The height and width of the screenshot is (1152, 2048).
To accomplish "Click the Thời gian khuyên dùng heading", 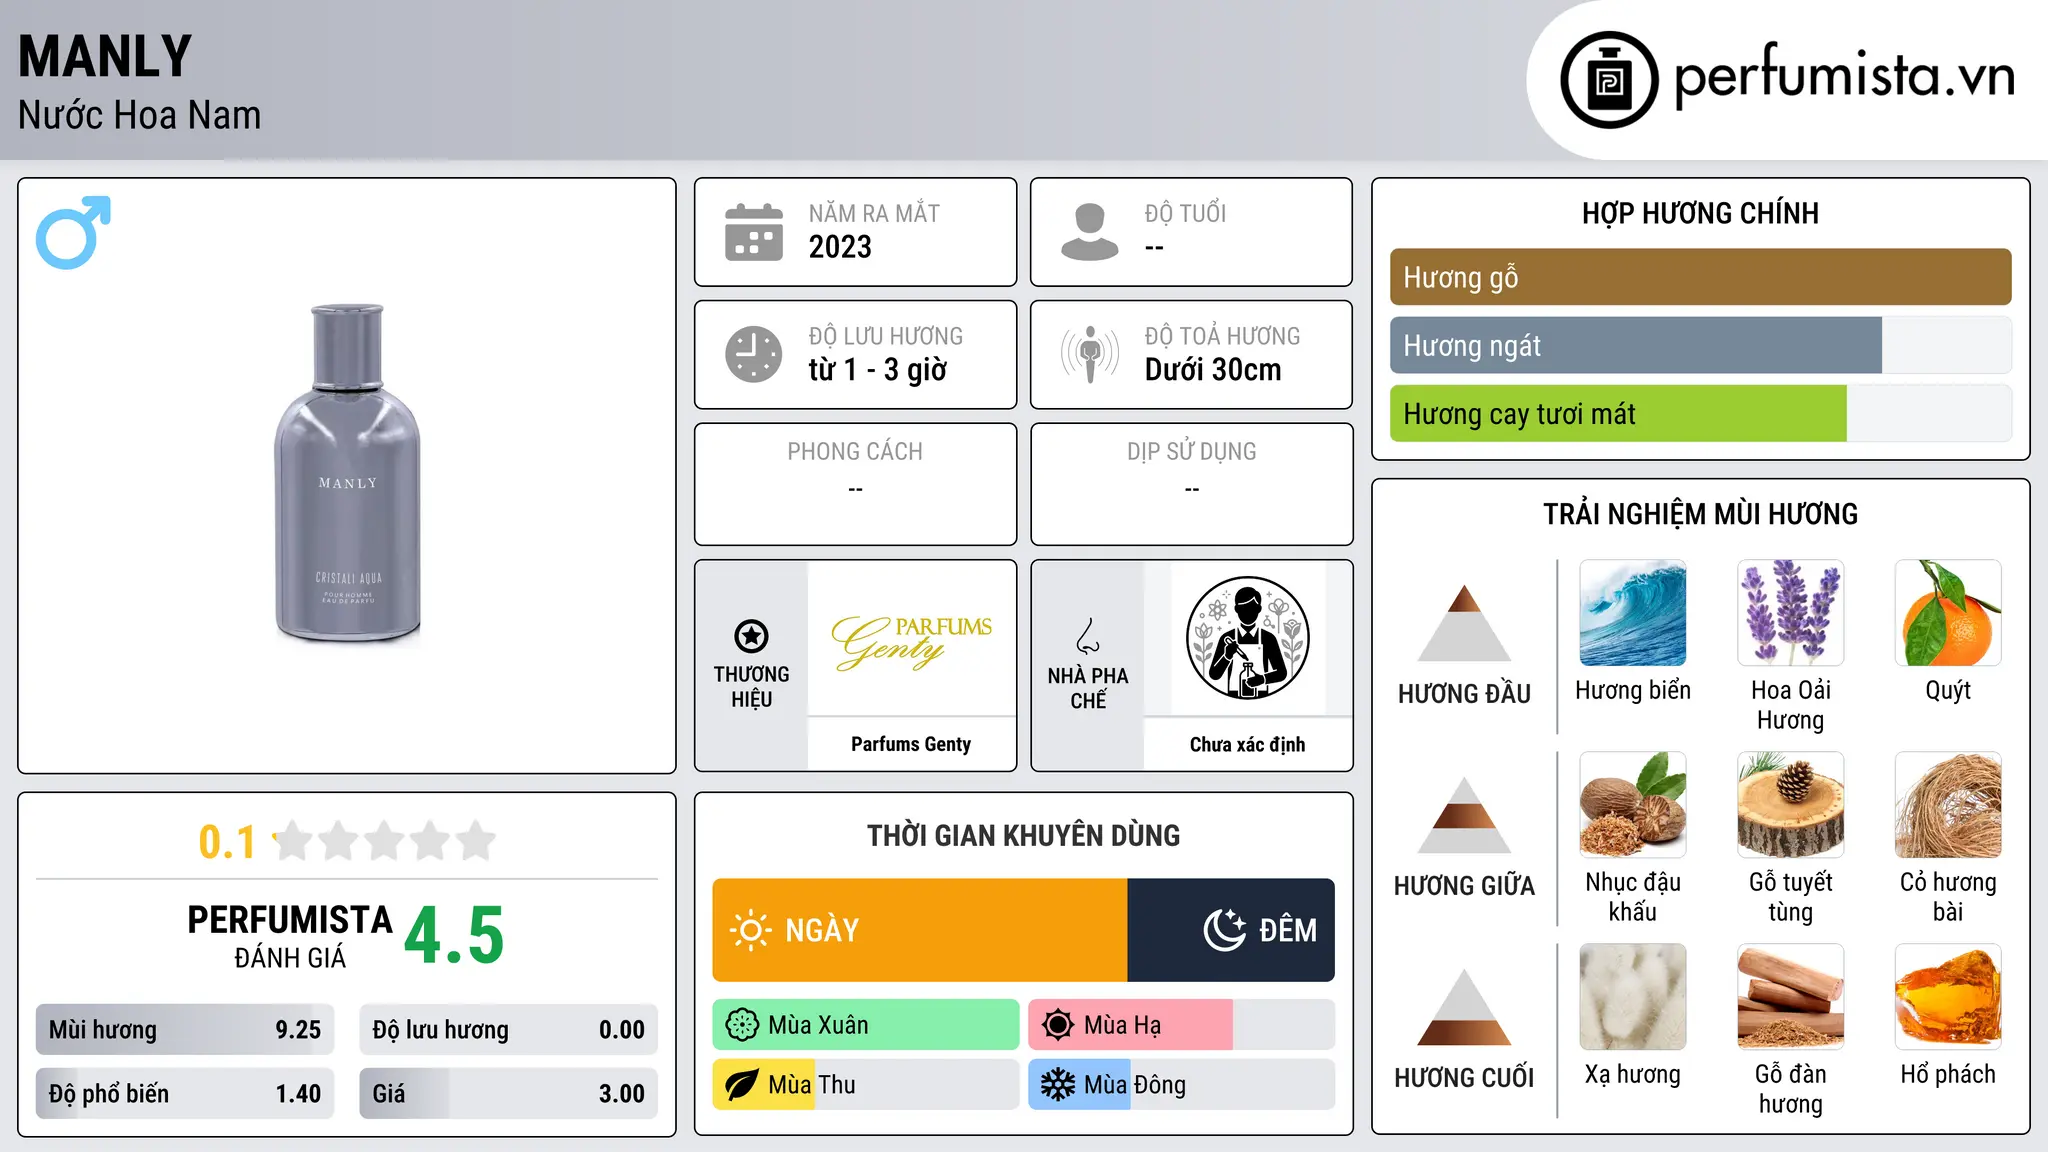I will point(1023,835).
